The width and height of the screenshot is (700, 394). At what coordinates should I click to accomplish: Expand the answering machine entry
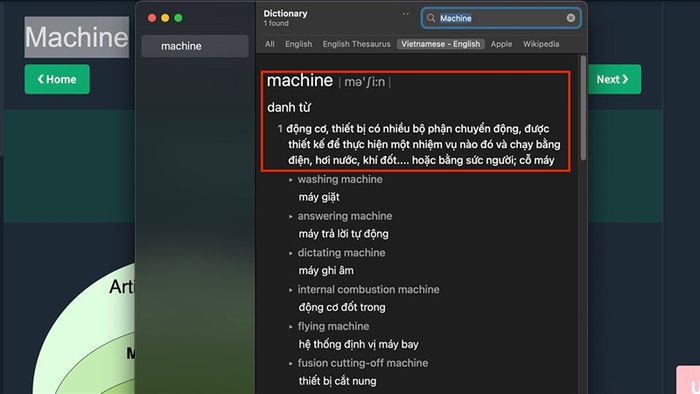[291, 216]
